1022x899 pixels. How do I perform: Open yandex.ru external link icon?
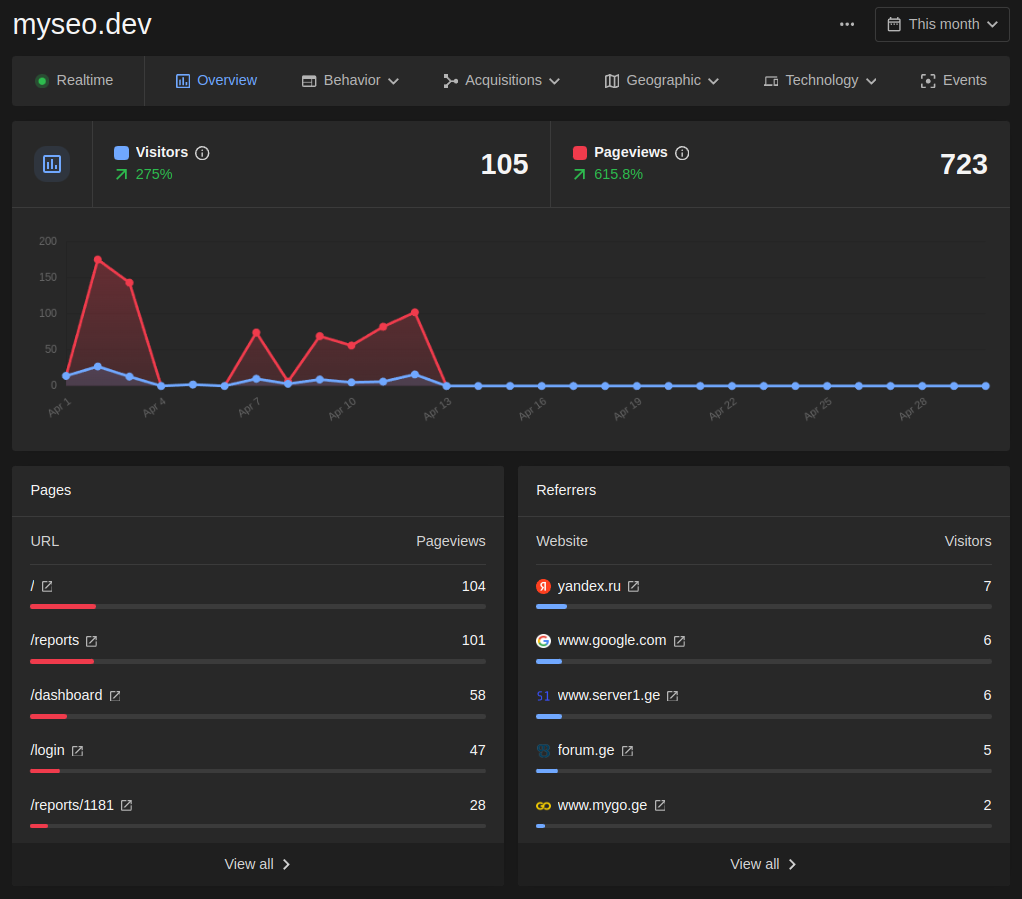pos(633,587)
